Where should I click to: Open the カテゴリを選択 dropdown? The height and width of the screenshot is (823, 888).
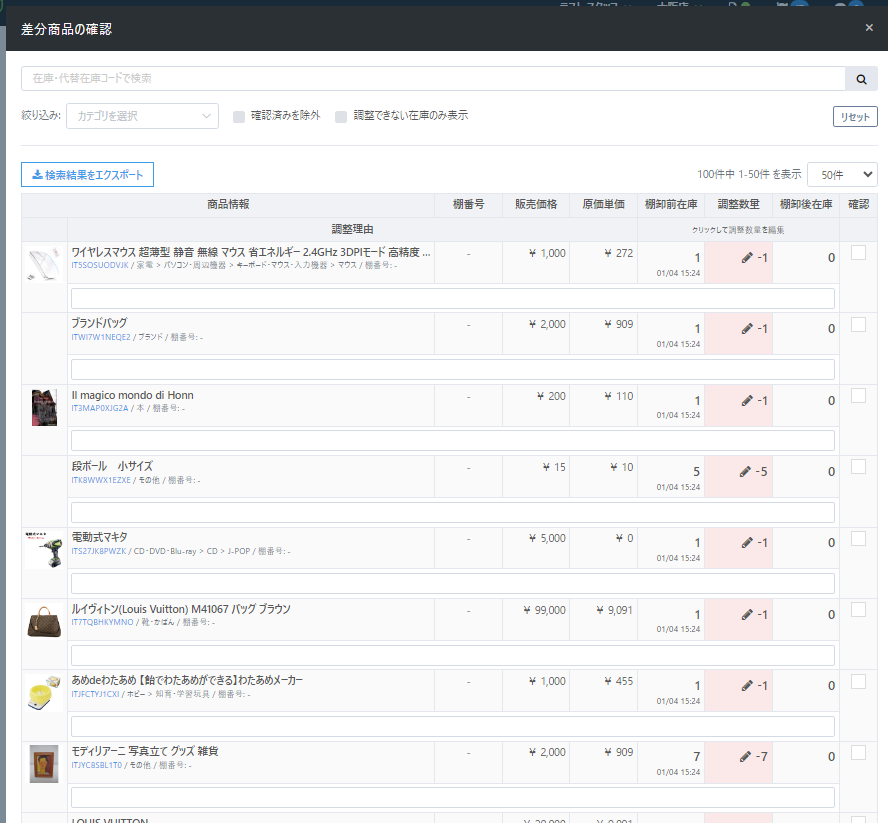tap(142, 116)
